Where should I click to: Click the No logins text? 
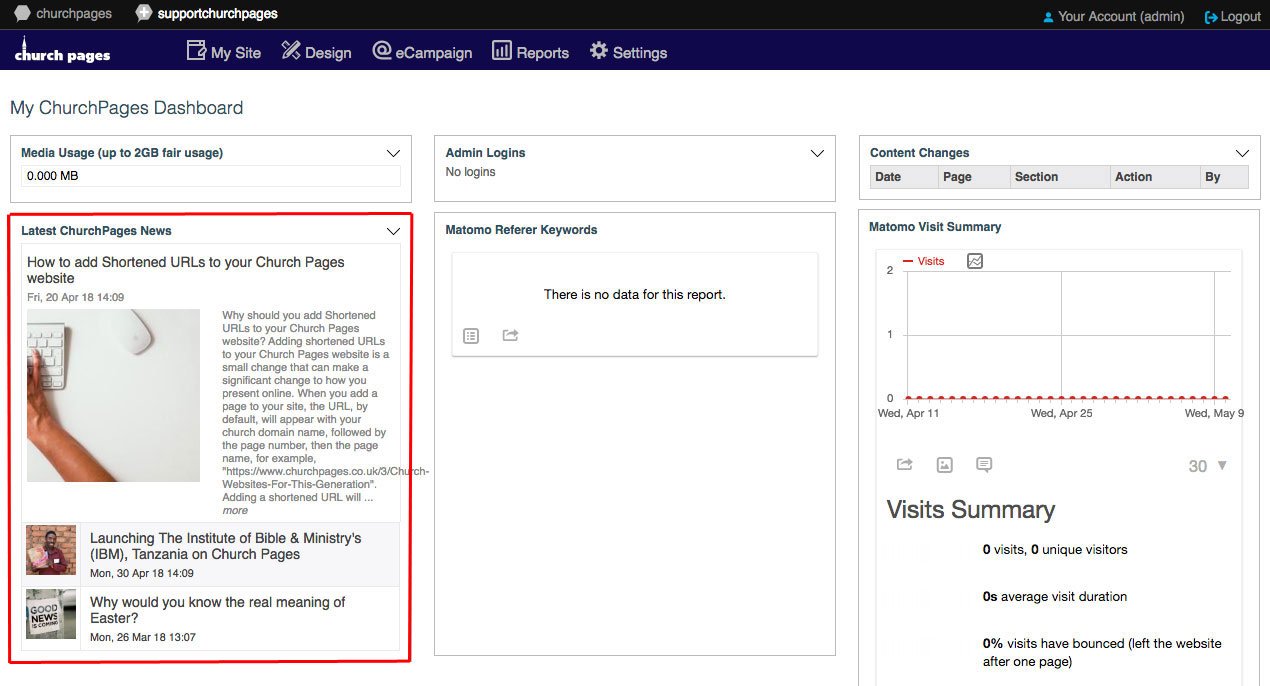[470, 172]
